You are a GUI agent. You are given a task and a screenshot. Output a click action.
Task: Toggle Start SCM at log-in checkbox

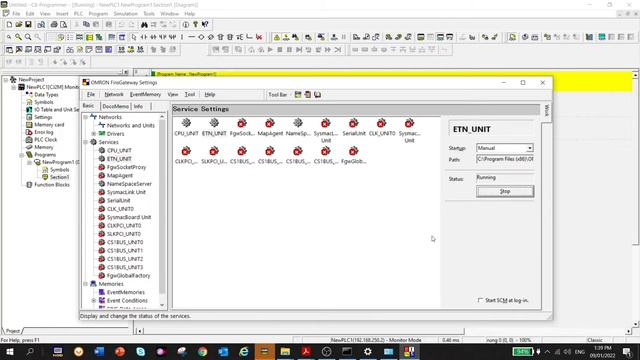pyautogui.click(x=480, y=300)
